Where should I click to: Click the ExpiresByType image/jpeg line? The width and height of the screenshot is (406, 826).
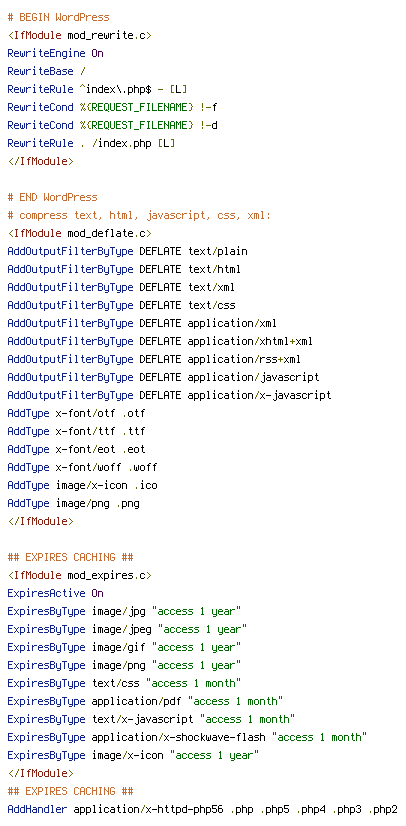point(127,629)
